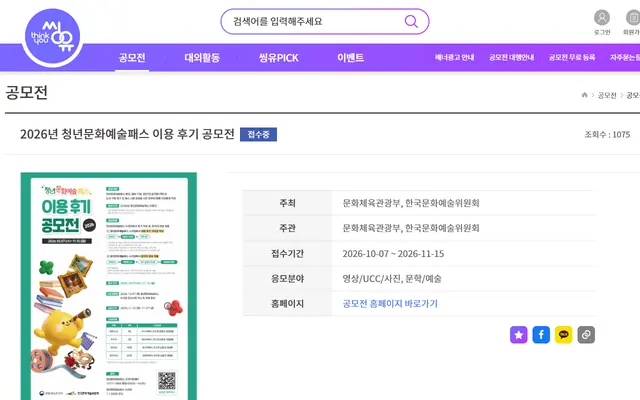Share via the KakaoTalk icon
The width and height of the screenshot is (640, 400).
(x=563, y=335)
